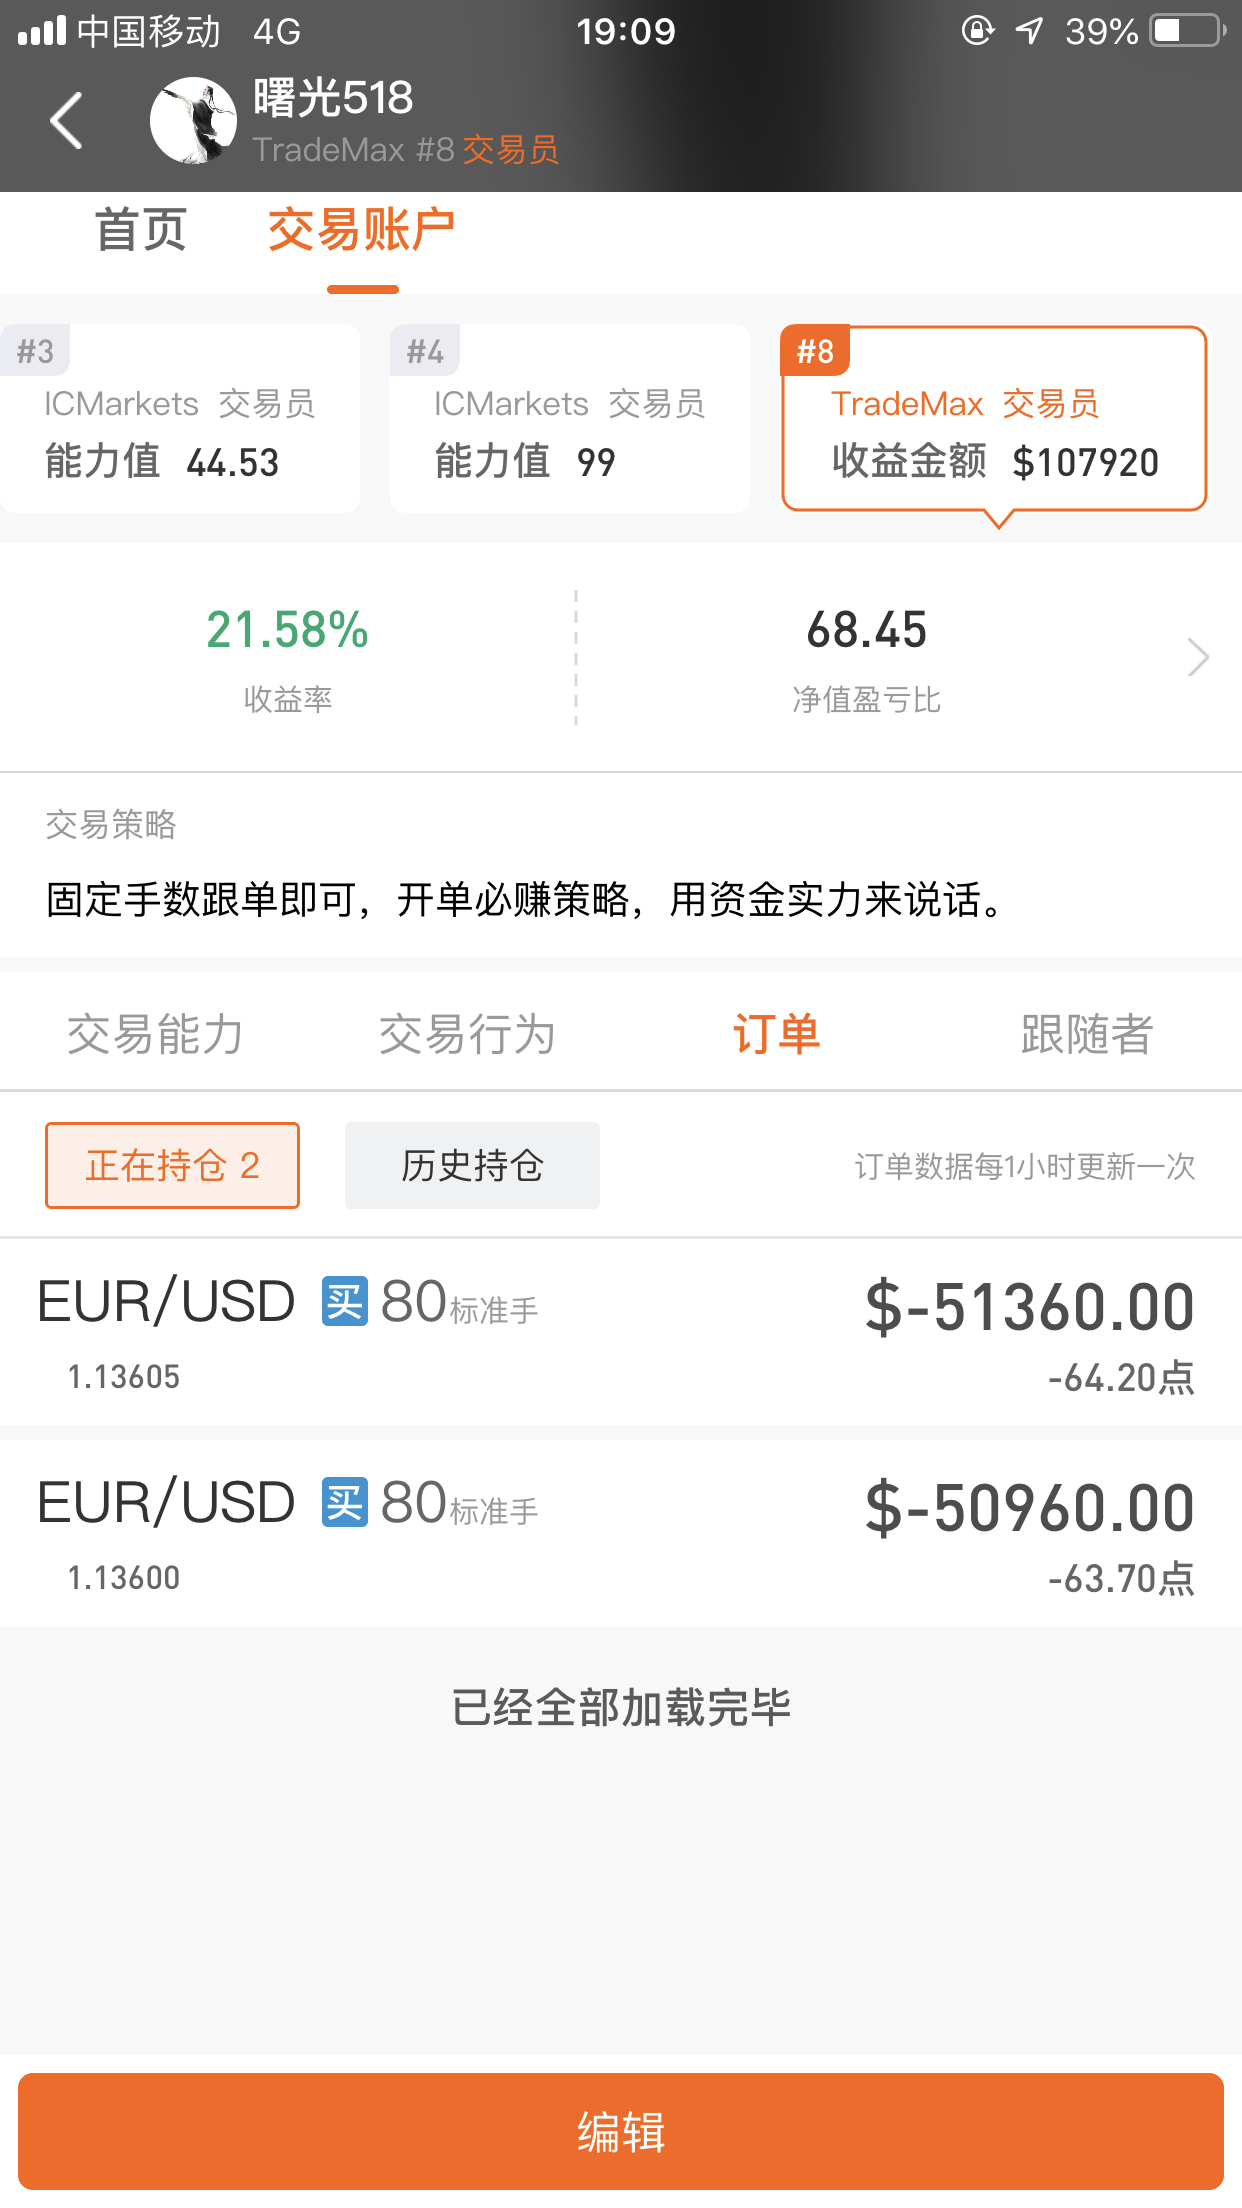Switch to 首页 tab
Viewport: 1242px width, 2208px height.
click(141, 230)
